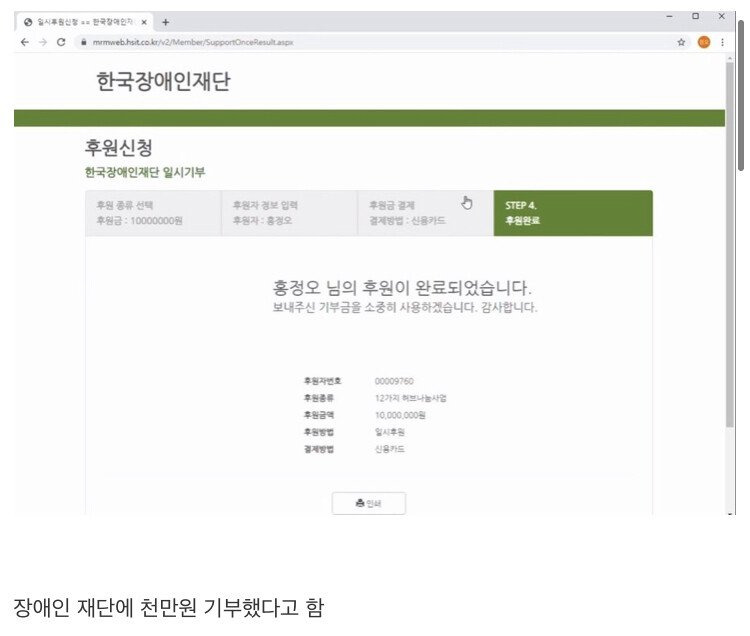The width and height of the screenshot is (750, 636).
Task: Click the 홍정오 님의 후원이 완료되었습니다 message
Action: 402,287
